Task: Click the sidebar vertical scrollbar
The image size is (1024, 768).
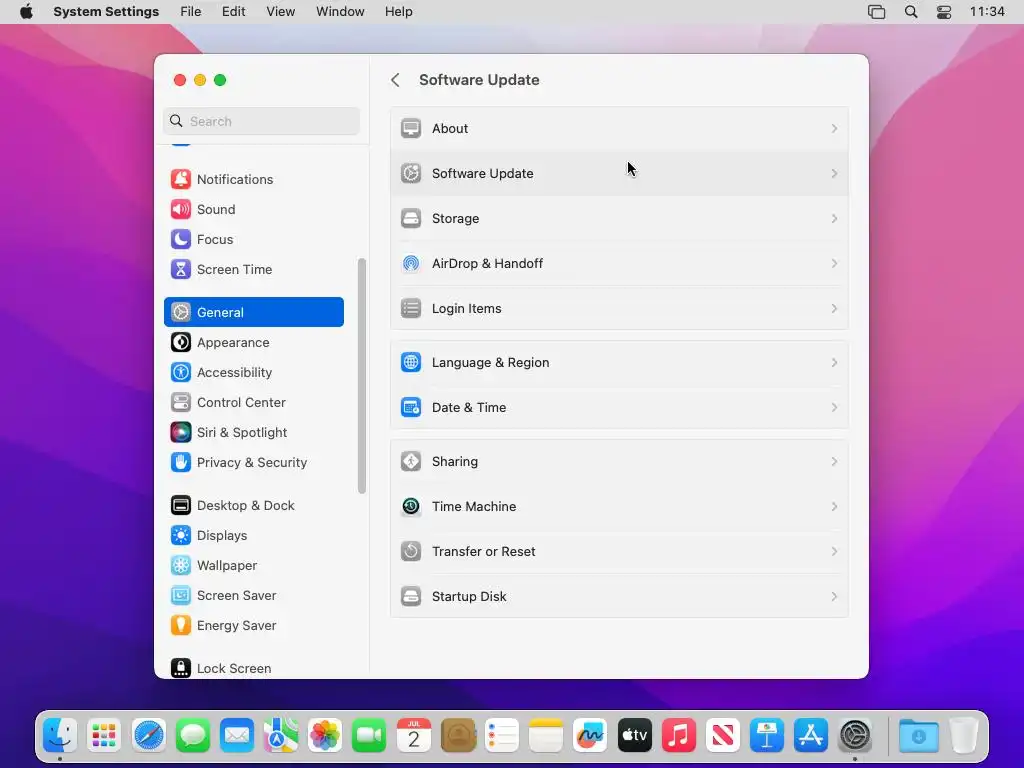Action: pyautogui.click(x=362, y=376)
